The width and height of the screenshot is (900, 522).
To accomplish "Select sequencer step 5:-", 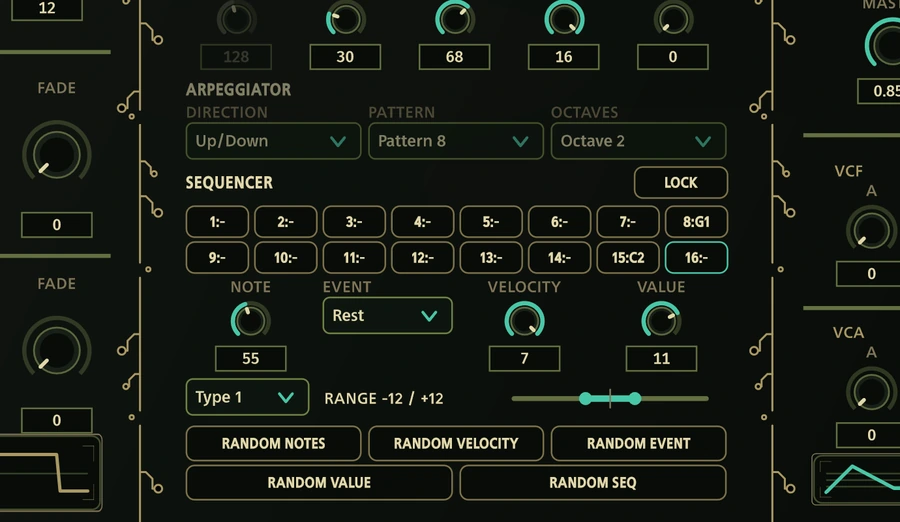I will (x=491, y=222).
